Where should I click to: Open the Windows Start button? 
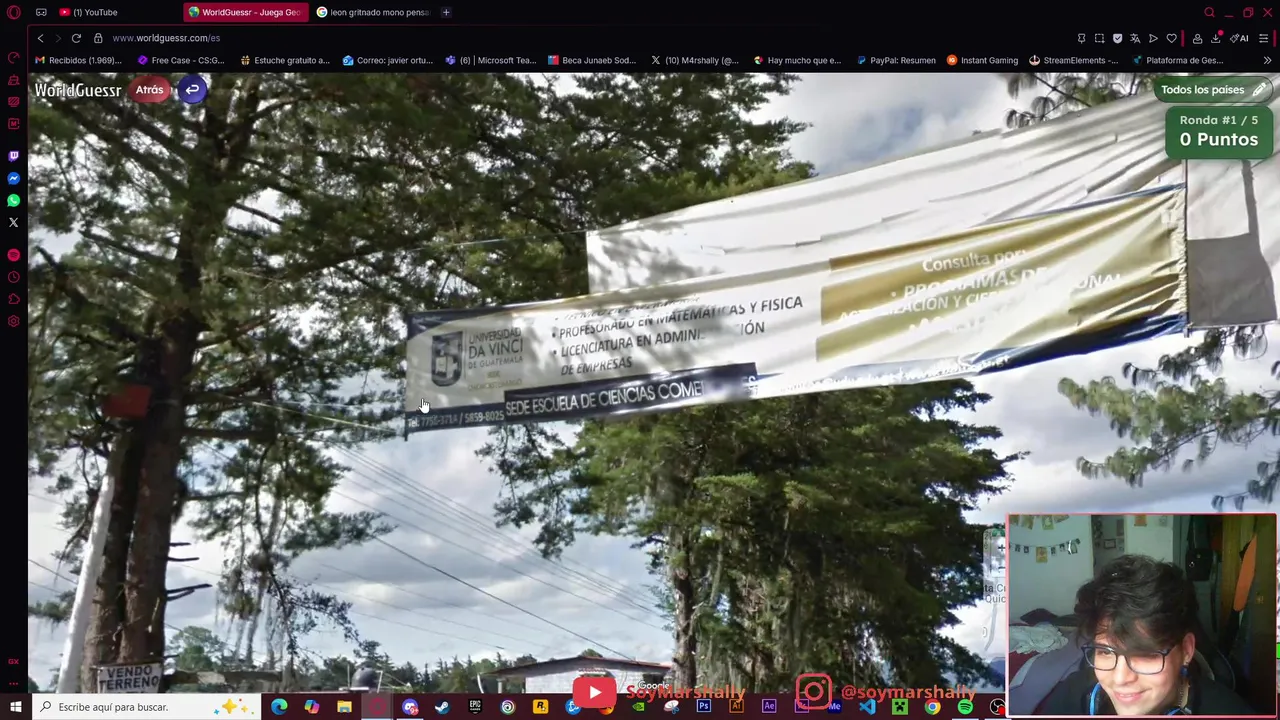pyautogui.click(x=14, y=707)
